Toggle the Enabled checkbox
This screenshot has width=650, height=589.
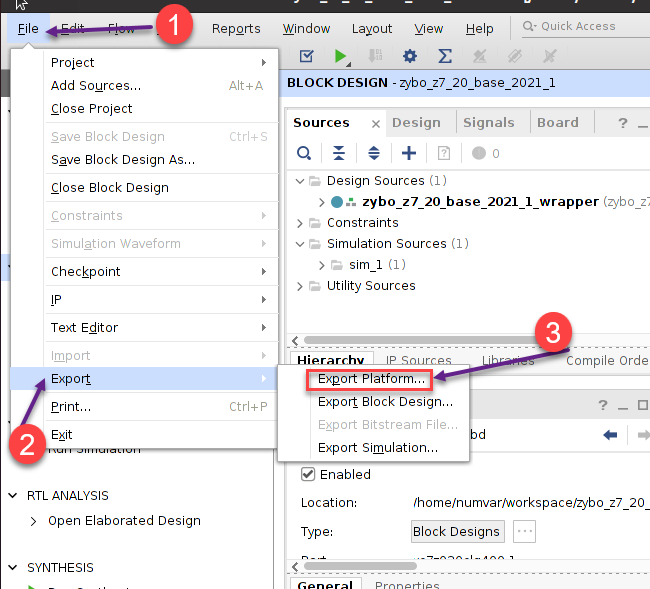309,474
